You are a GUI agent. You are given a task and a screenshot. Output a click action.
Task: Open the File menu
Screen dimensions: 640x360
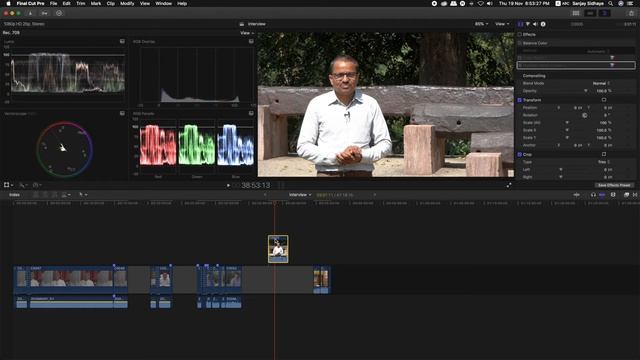coord(53,3)
